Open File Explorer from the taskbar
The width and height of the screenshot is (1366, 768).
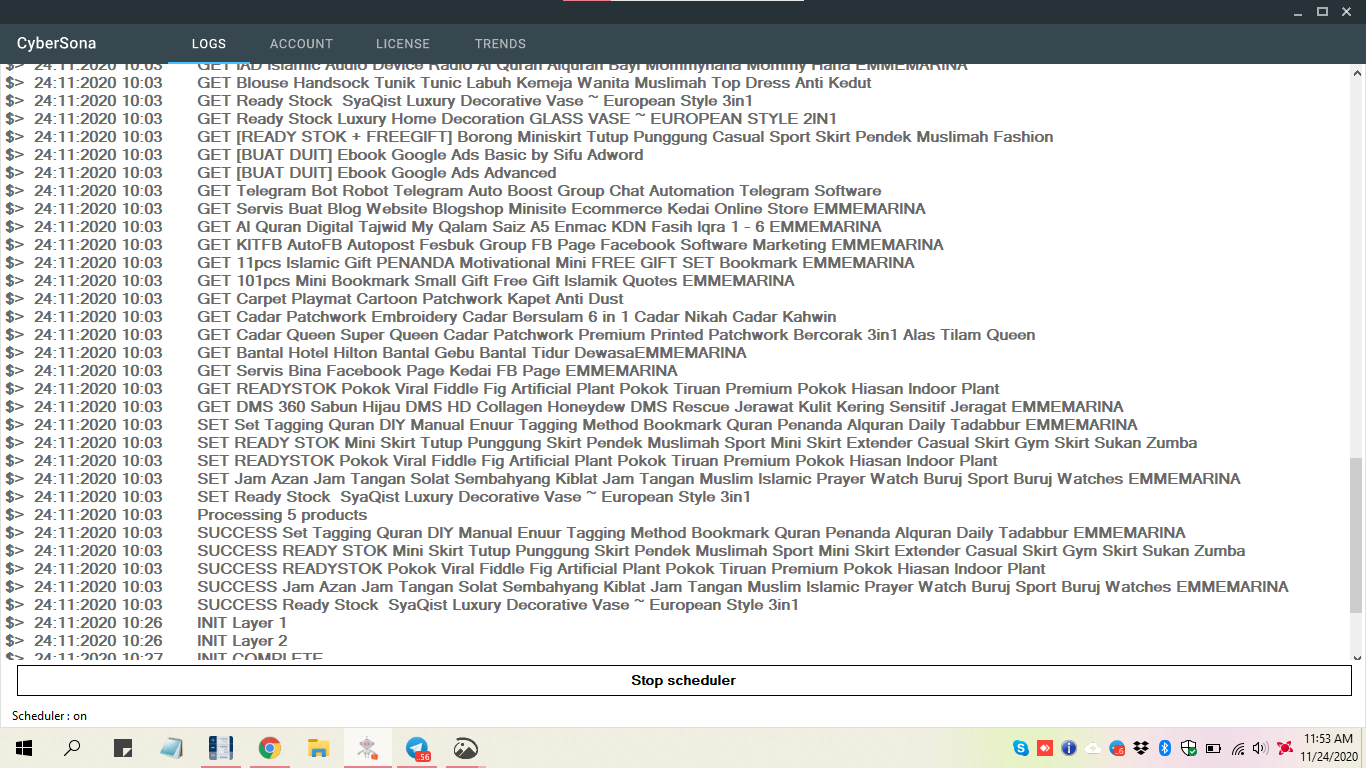pos(318,748)
